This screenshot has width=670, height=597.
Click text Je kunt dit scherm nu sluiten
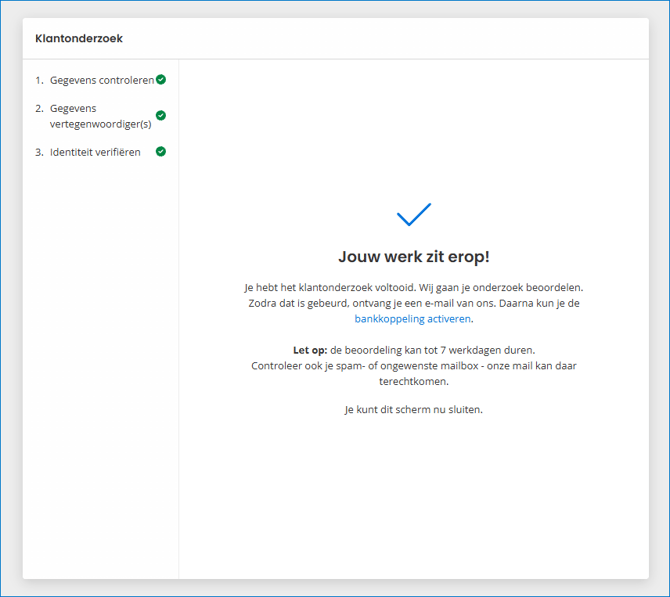pos(413,409)
